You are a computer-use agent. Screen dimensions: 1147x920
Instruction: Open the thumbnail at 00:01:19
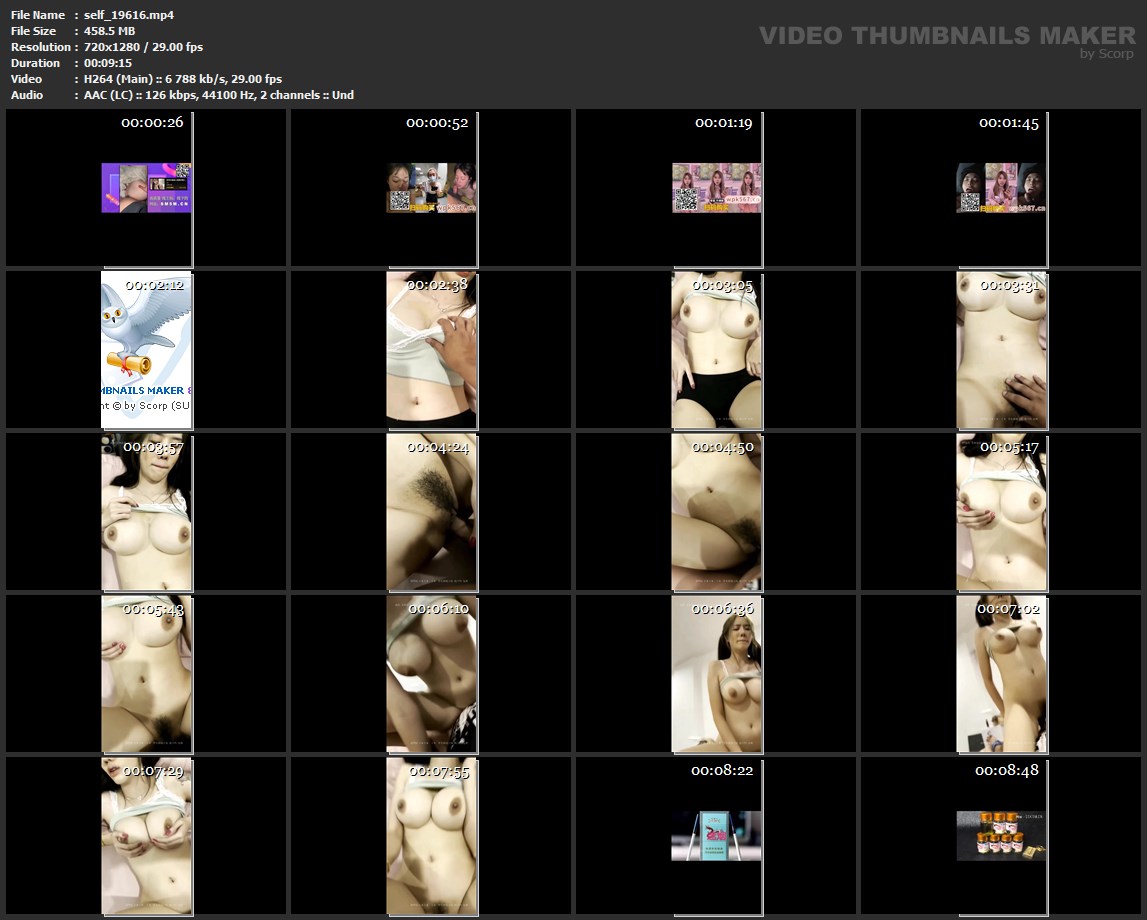[716, 188]
